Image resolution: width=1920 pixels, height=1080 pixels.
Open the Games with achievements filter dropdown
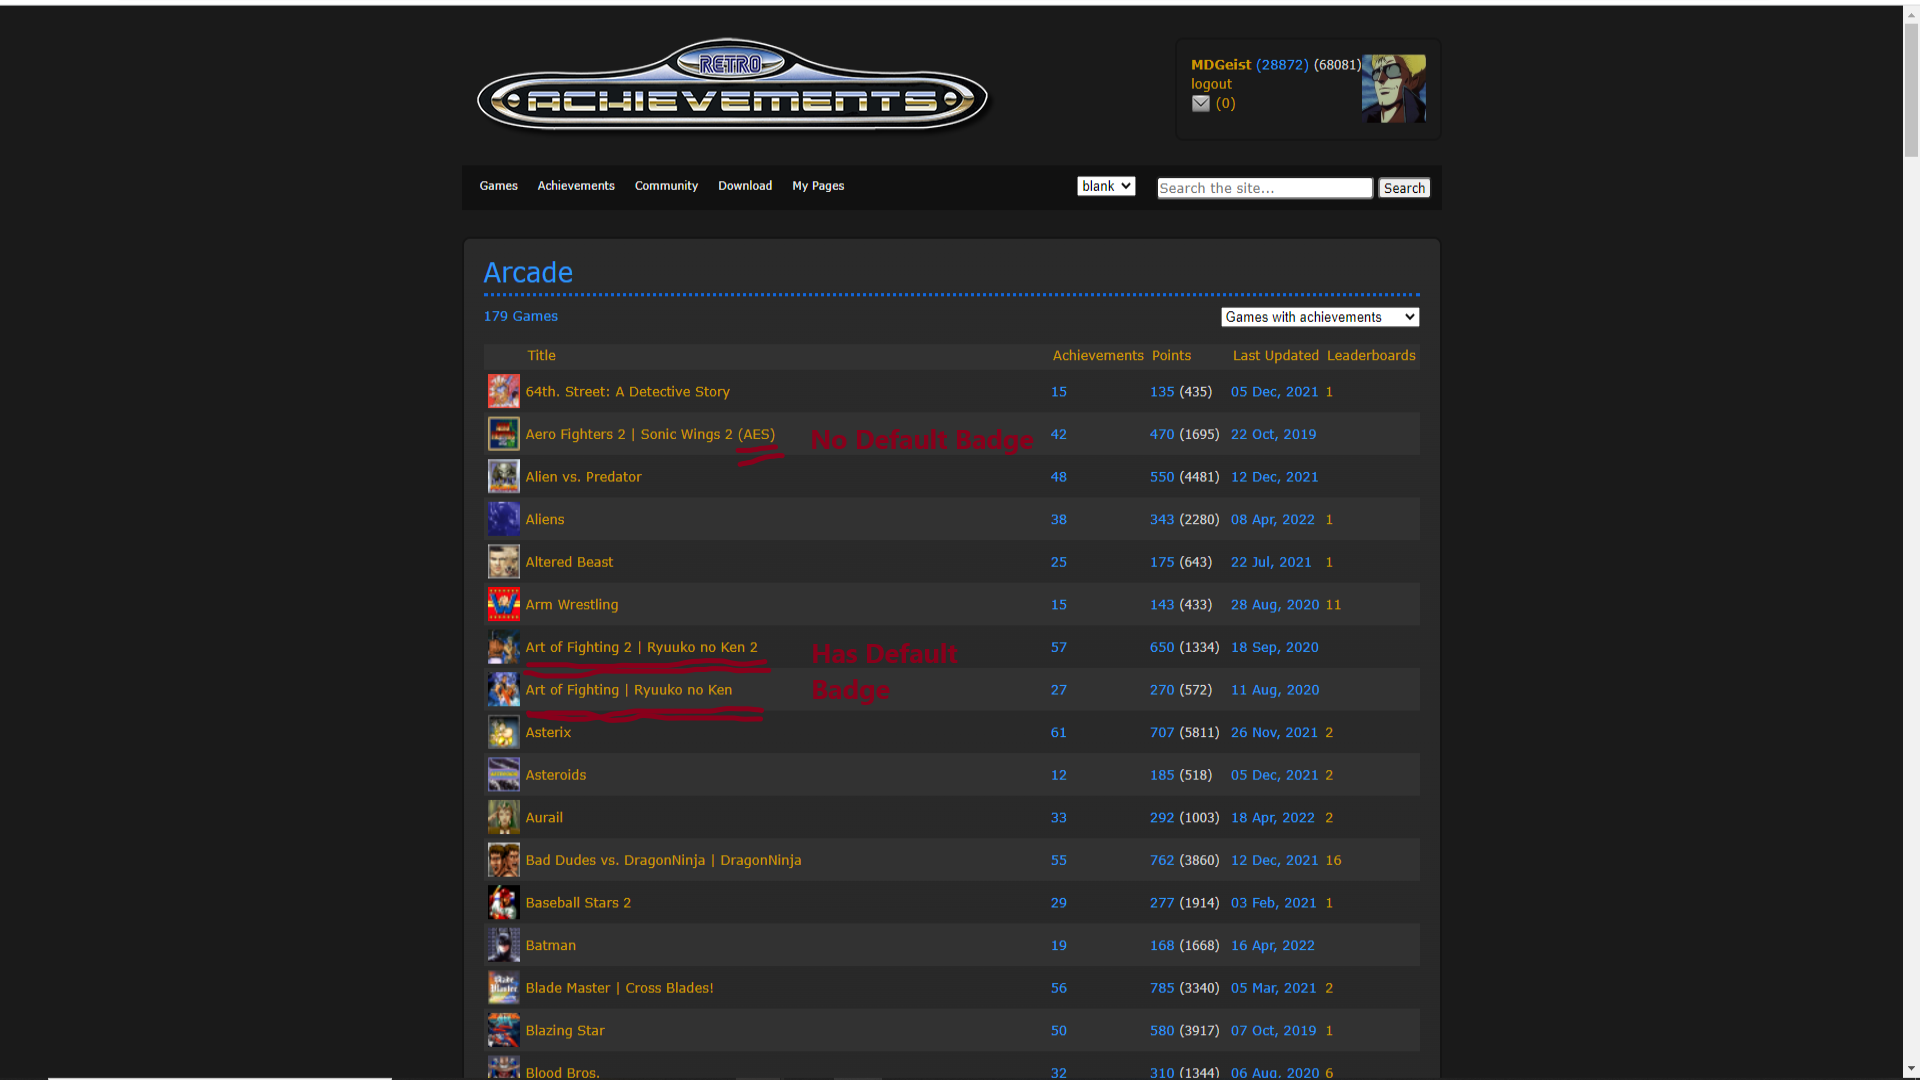pos(1320,317)
